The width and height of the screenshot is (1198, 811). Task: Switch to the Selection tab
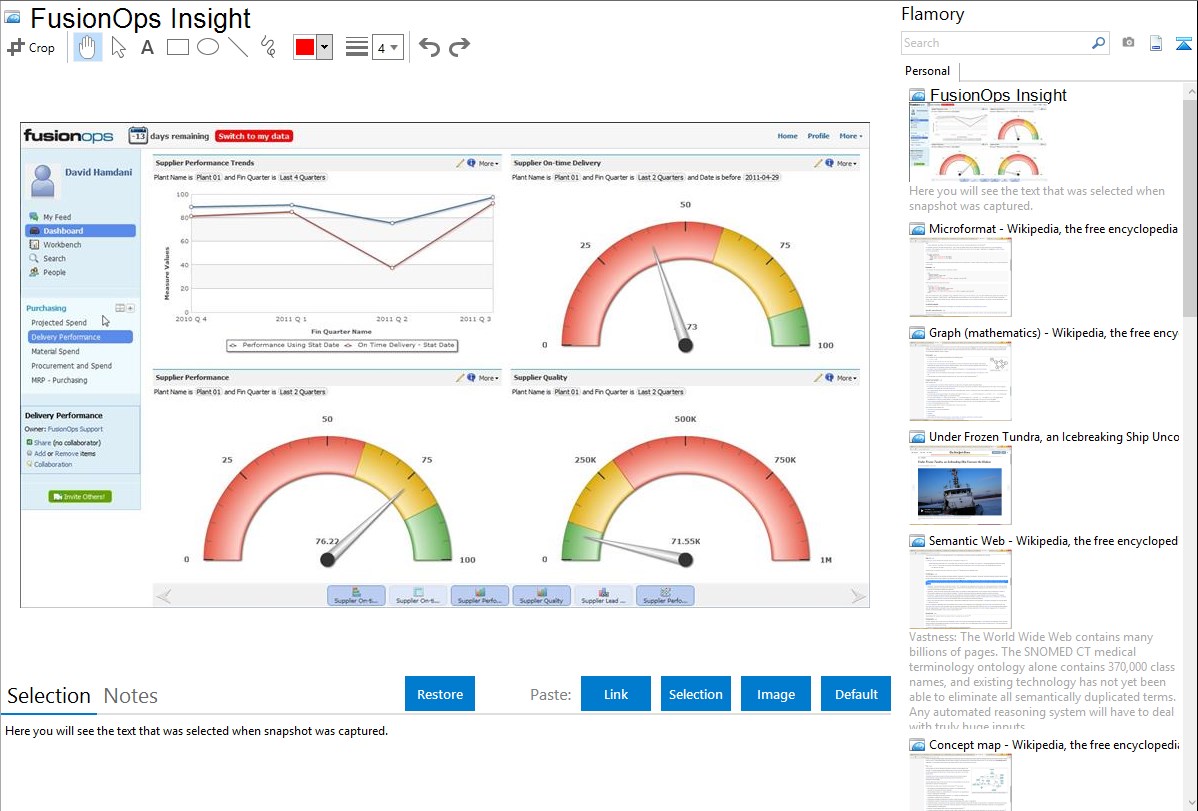pos(49,696)
